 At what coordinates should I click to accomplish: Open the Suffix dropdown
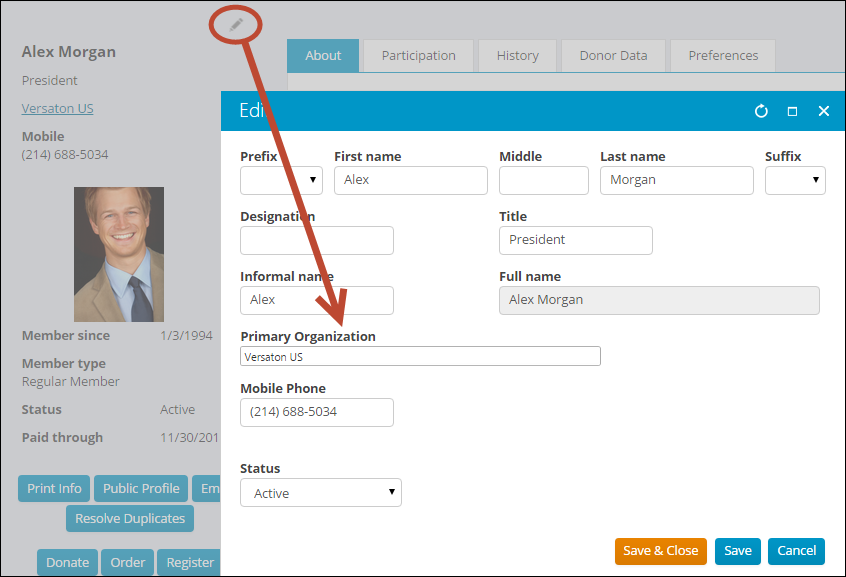coord(795,180)
